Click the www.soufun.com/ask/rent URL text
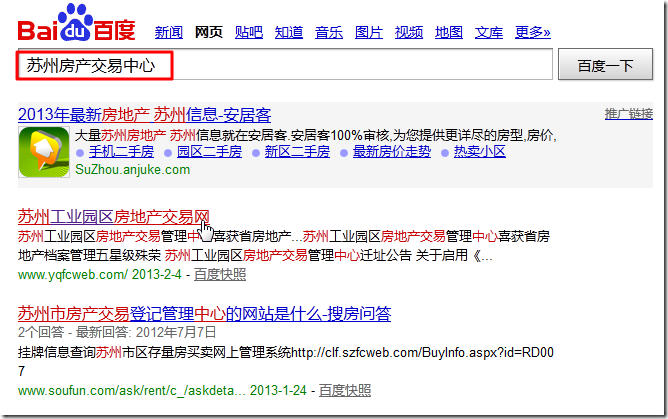This screenshot has height=419, width=668. coord(162,390)
